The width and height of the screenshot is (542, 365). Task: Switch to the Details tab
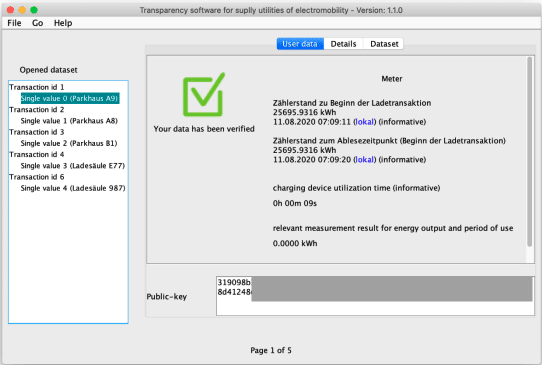coord(343,44)
